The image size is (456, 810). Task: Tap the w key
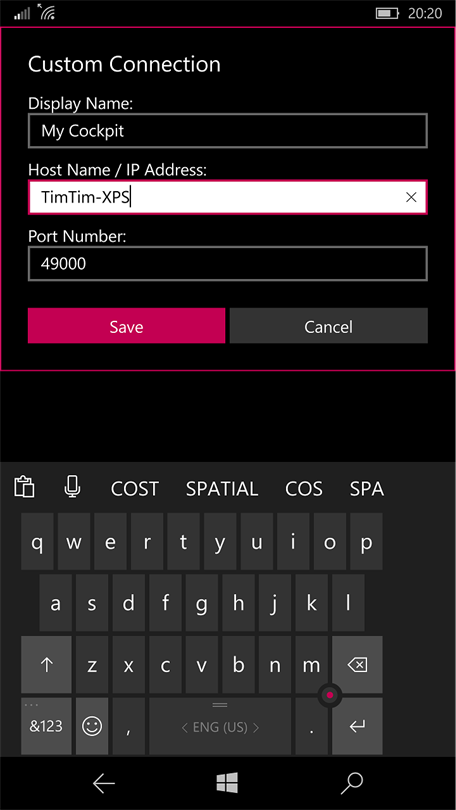tap(74, 541)
